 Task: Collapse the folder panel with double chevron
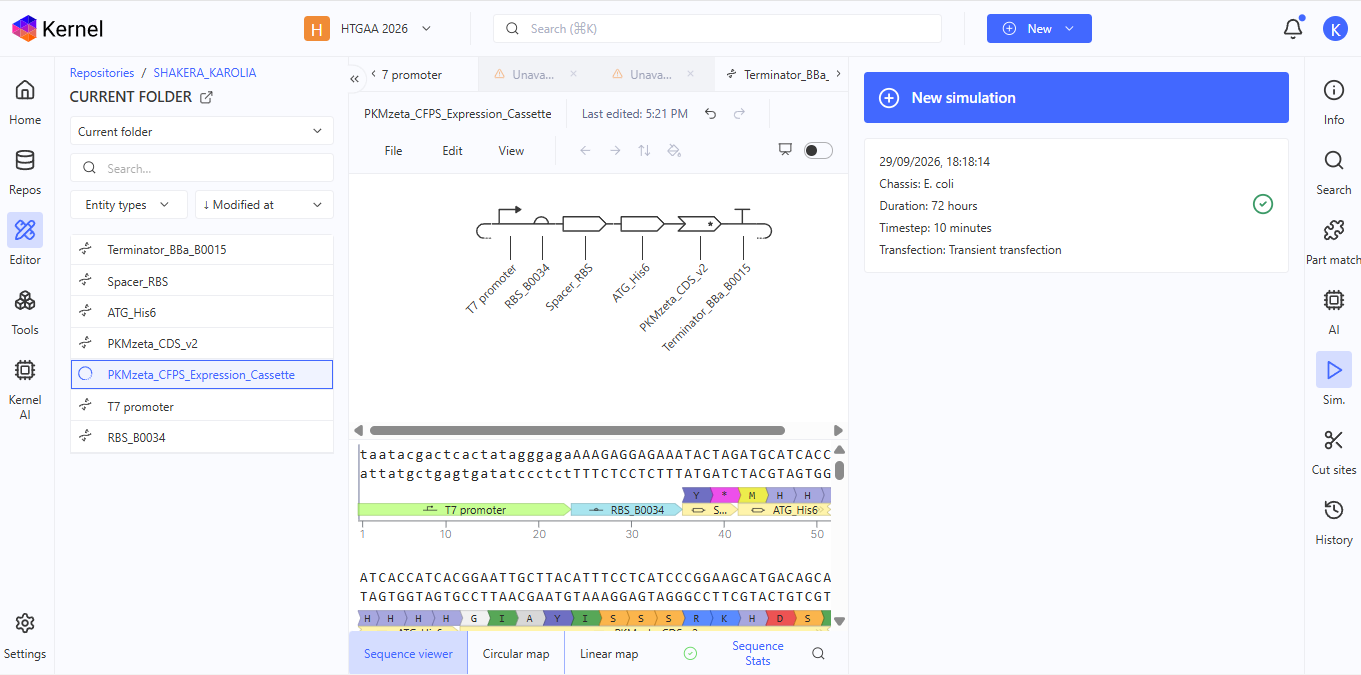(354, 78)
